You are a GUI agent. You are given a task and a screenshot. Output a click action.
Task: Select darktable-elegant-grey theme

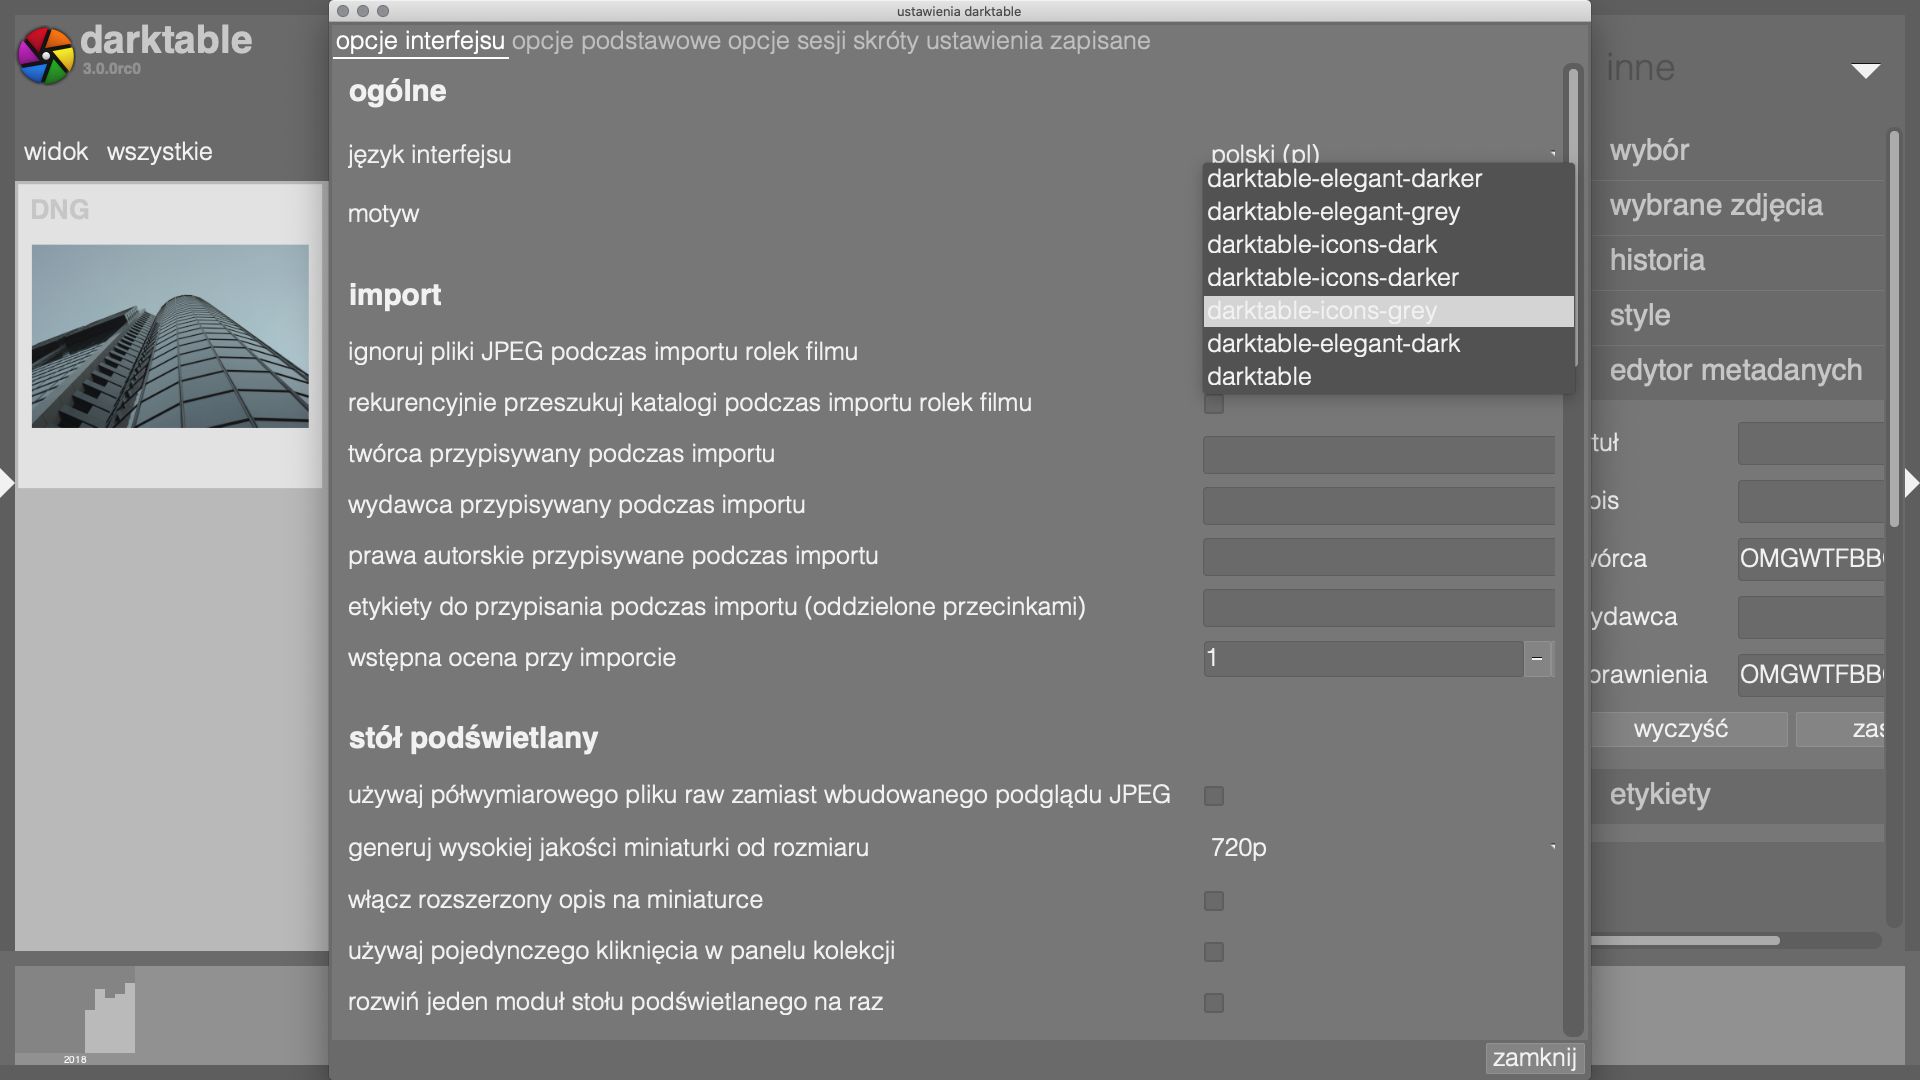pyautogui.click(x=1388, y=212)
